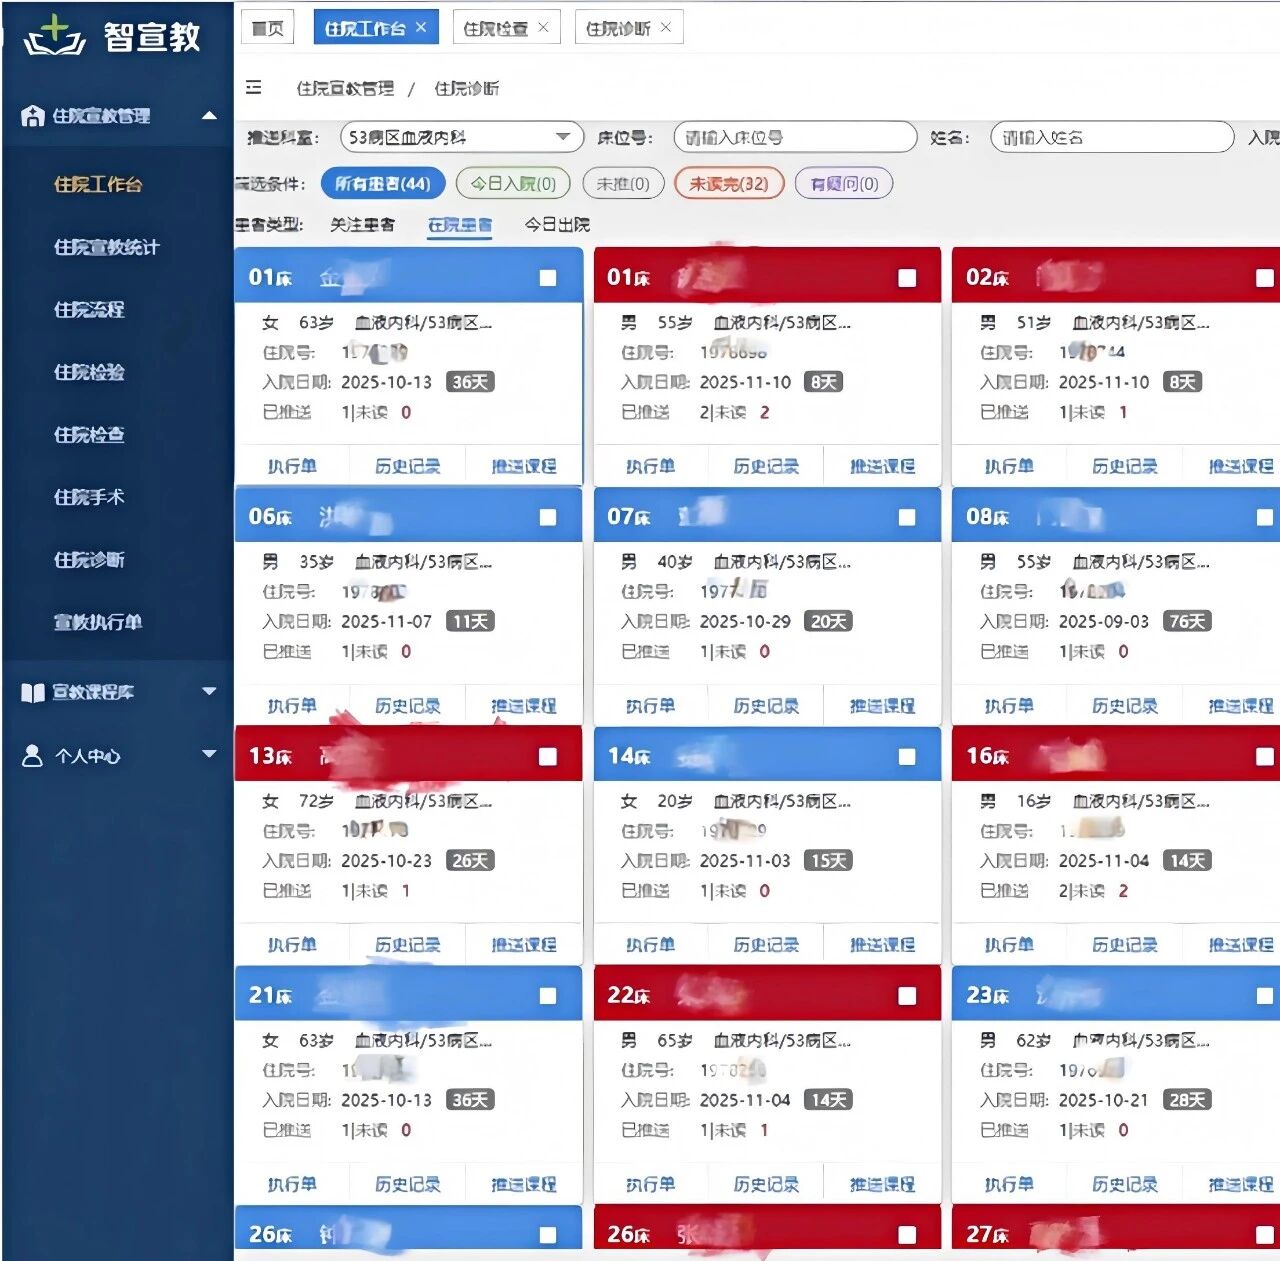
Task: Click the home icon beside 住院宣教管理
Action: click(x=33, y=116)
